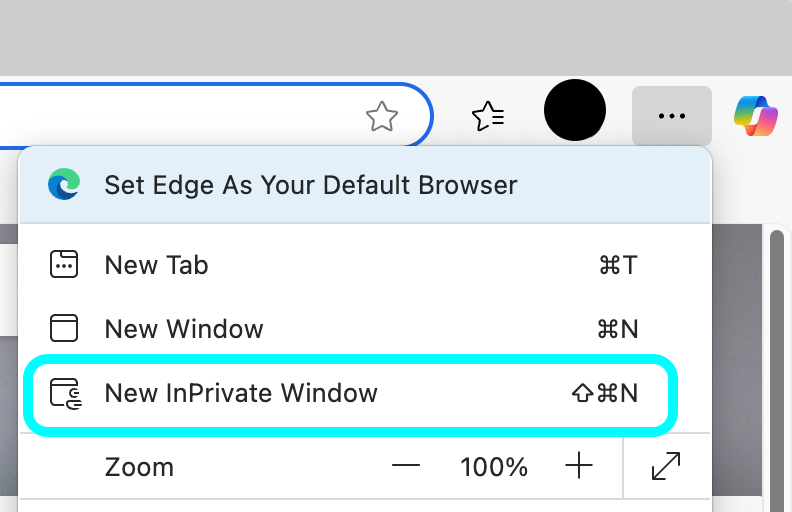Click the Edge logo in the menu
The height and width of the screenshot is (512, 792).
pyautogui.click(x=64, y=185)
